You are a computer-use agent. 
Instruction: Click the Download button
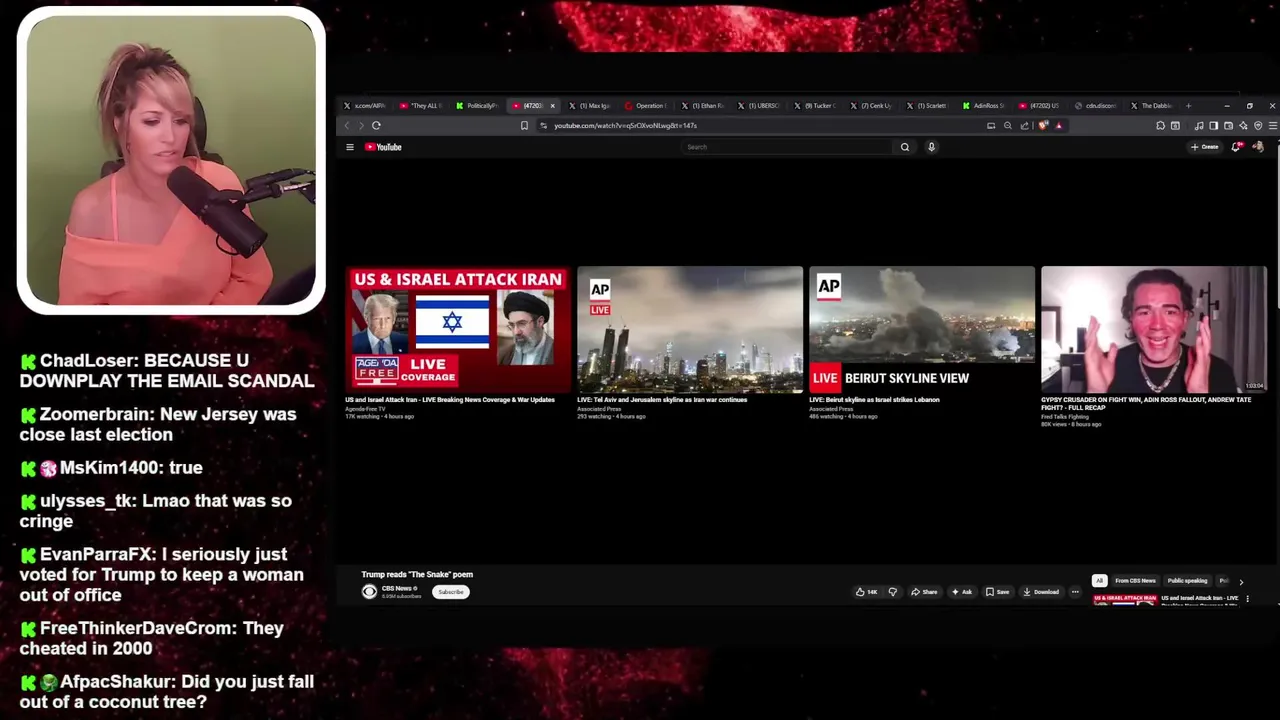(1041, 592)
